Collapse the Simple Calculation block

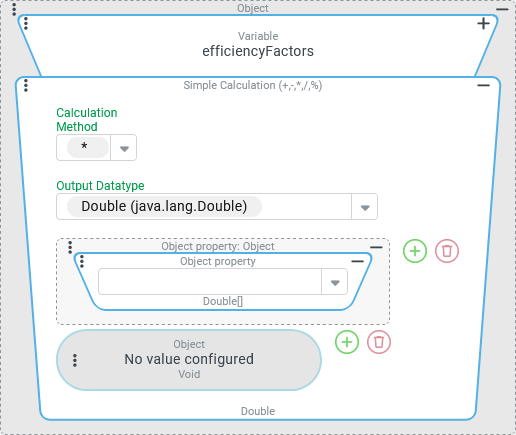[483, 86]
